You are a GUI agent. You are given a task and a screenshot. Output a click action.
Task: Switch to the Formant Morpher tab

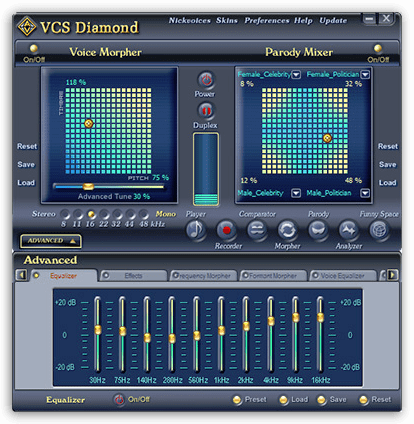point(273,276)
